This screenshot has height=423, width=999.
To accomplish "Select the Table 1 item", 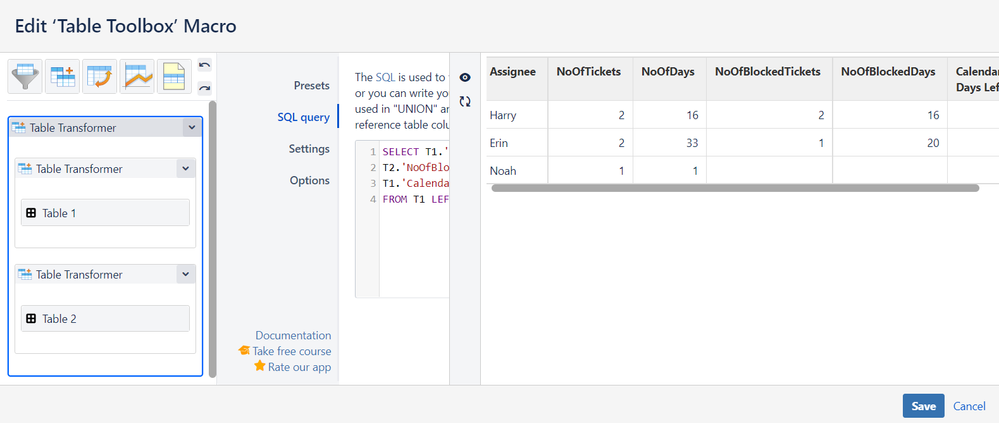I will point(105,213).
